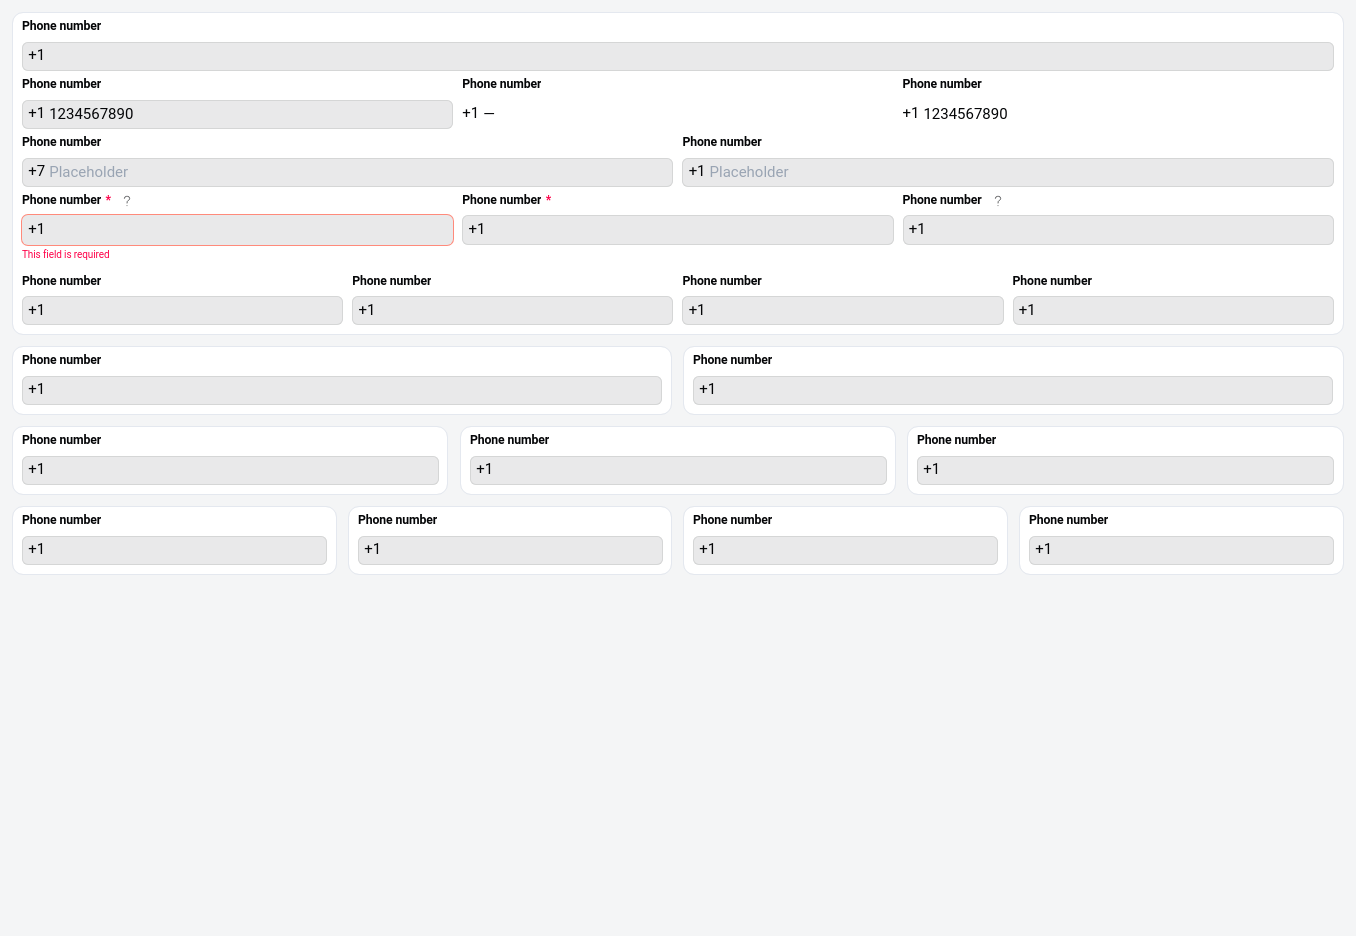The height and width of the screenshot is (936, 1356).
Task: Click the input field containing 1234567890
Action: point(237,114)
